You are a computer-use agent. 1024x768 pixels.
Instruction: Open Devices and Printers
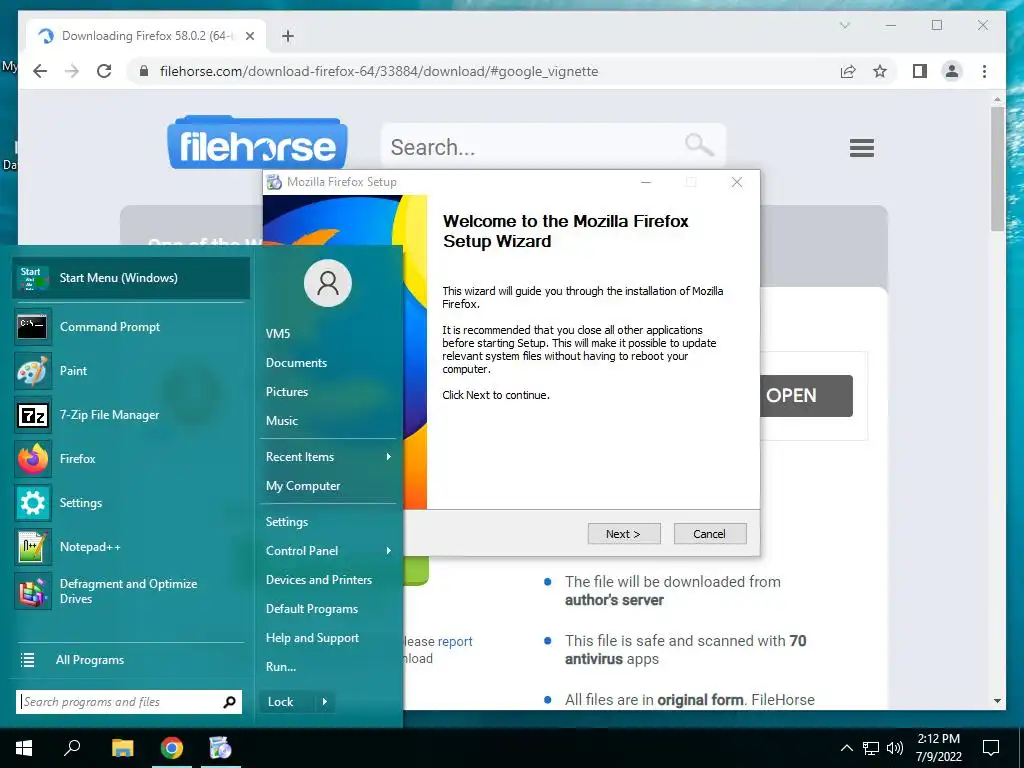(319, 580)
